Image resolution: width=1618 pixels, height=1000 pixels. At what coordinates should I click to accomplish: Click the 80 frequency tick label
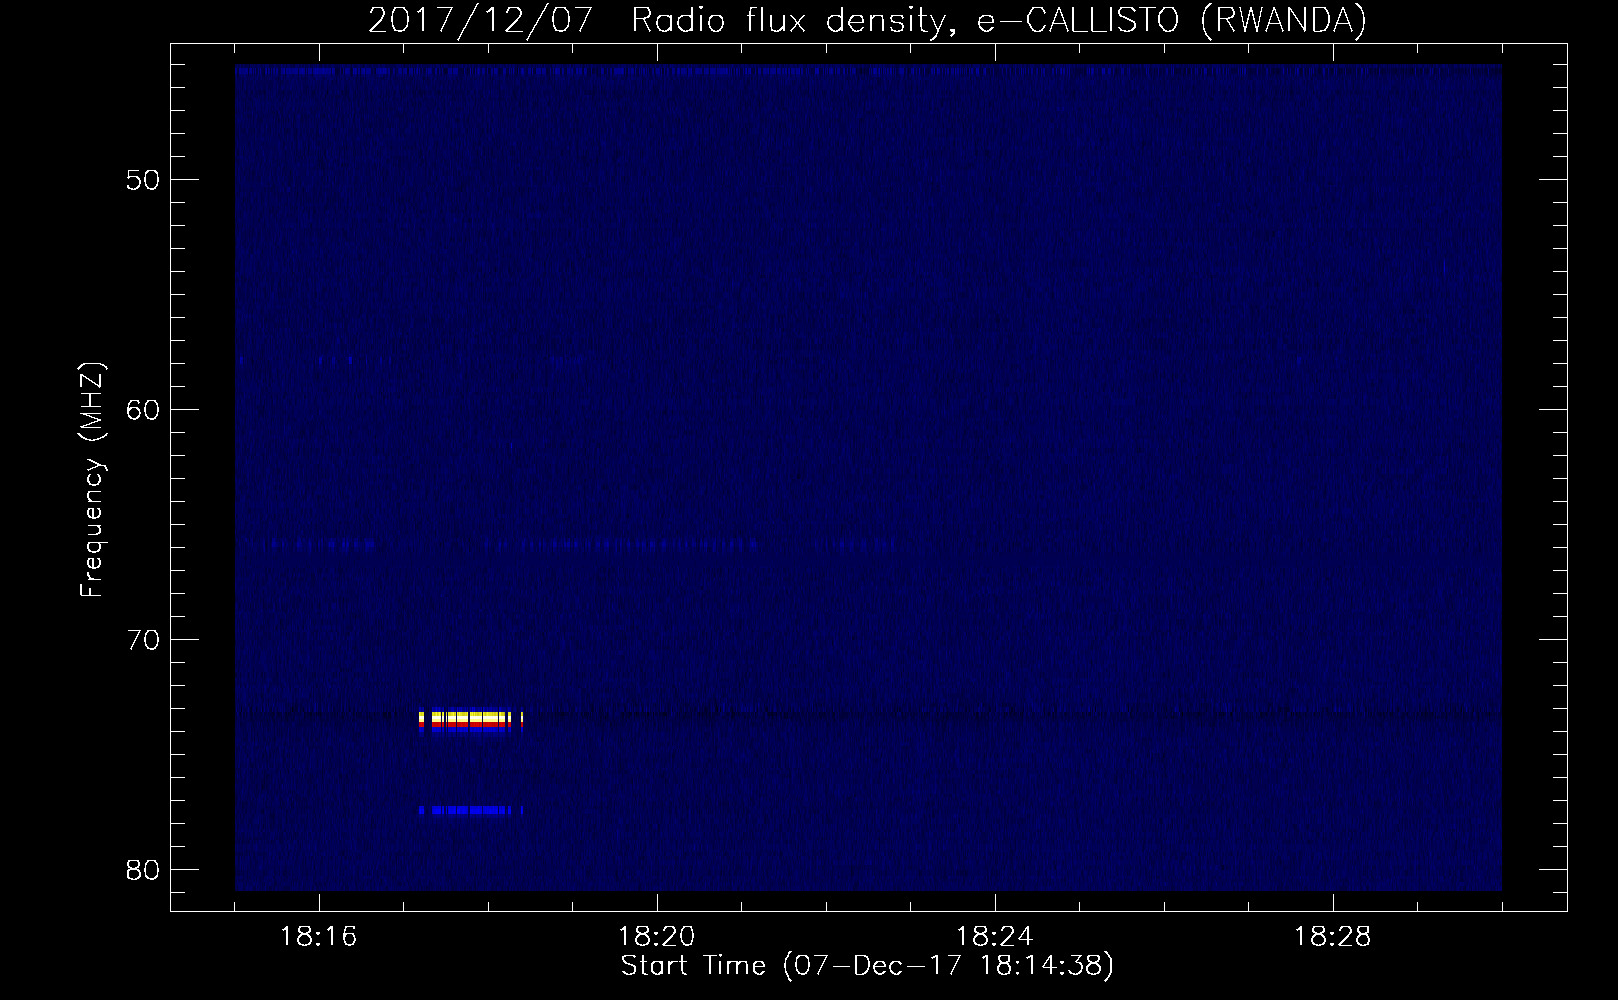click(x=142, y=870)
